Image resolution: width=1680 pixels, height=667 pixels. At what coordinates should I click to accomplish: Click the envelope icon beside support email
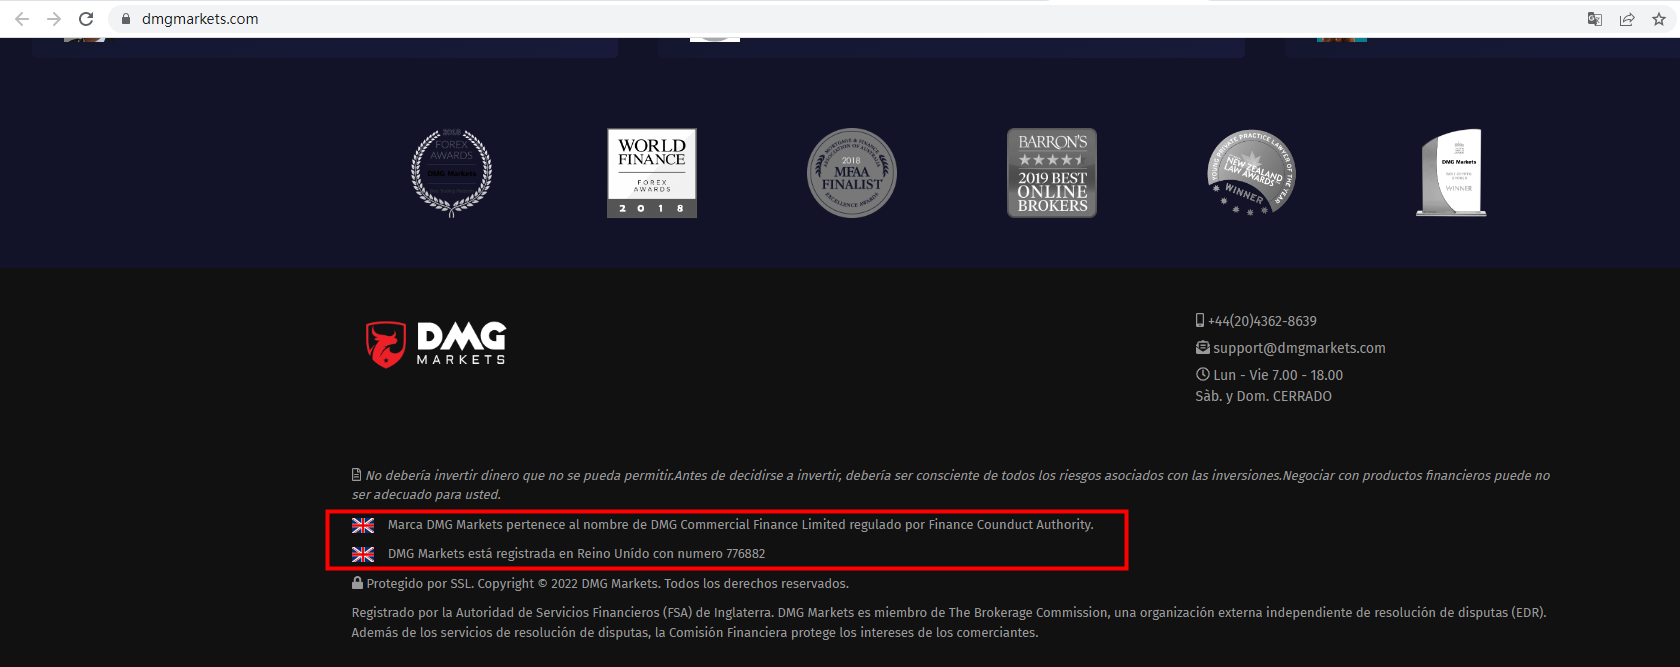point(1203,347)
